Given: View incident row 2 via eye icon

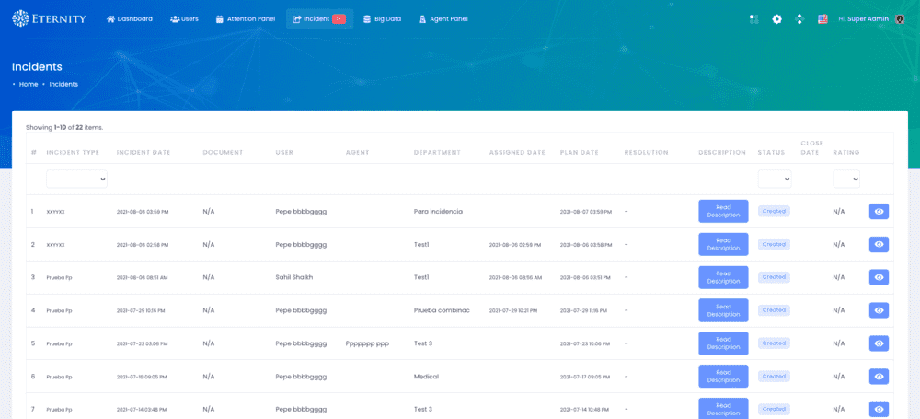Looking at the screenshot, I should 878,244.
